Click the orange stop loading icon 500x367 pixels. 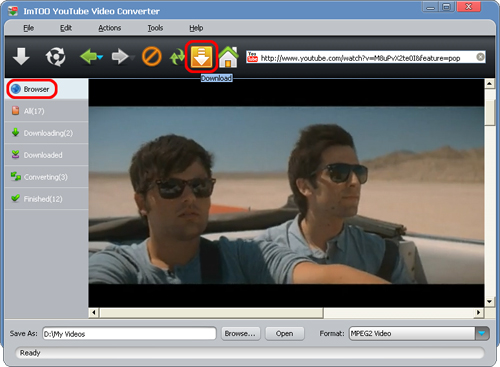click(x=152, y=56)
